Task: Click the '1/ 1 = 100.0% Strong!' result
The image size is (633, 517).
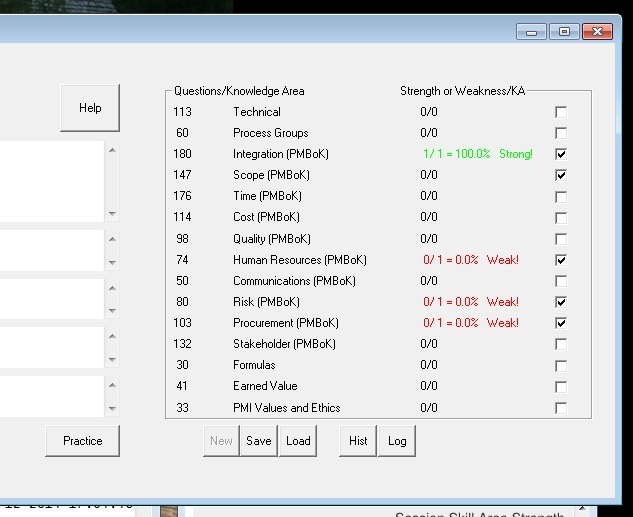Action: (x=478, y=154)
